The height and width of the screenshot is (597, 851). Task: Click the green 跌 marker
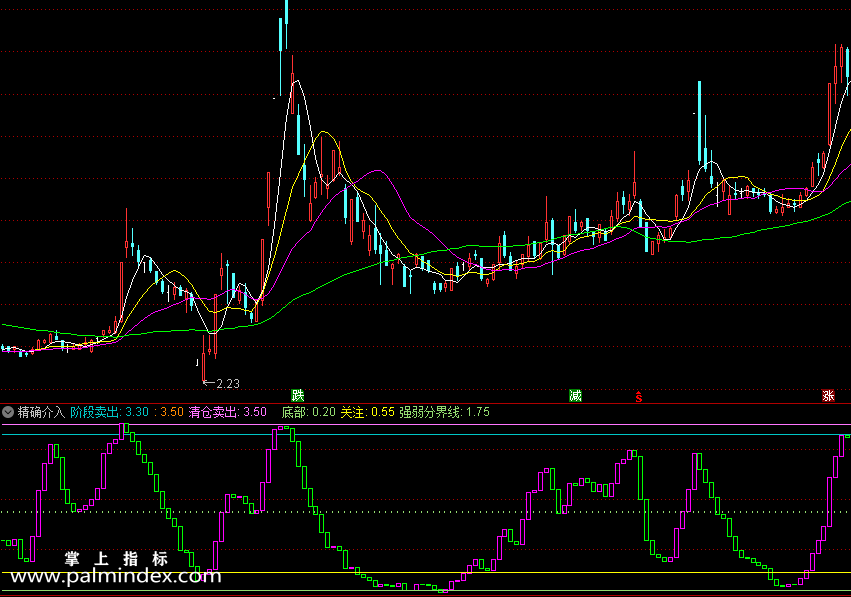click(x=297, y=395)
